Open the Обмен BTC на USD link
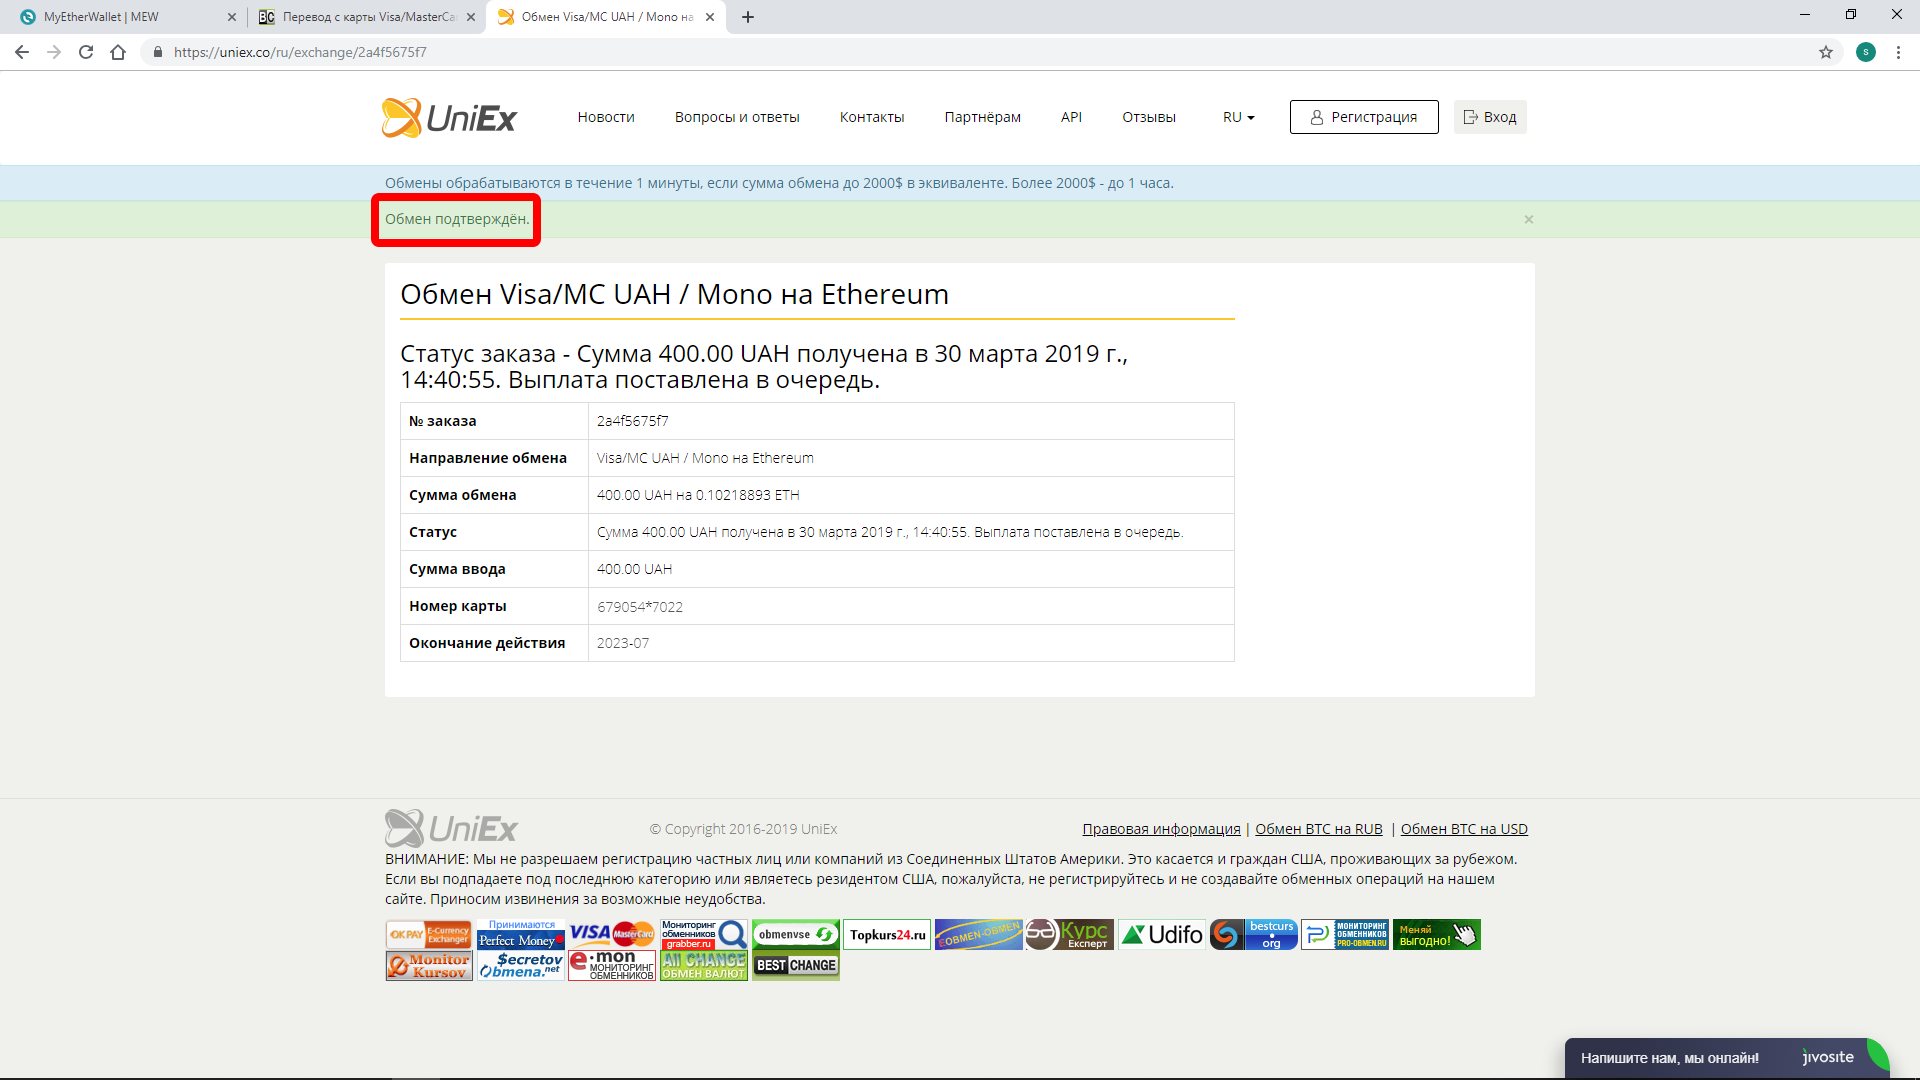 click(x=1464, y=829)
